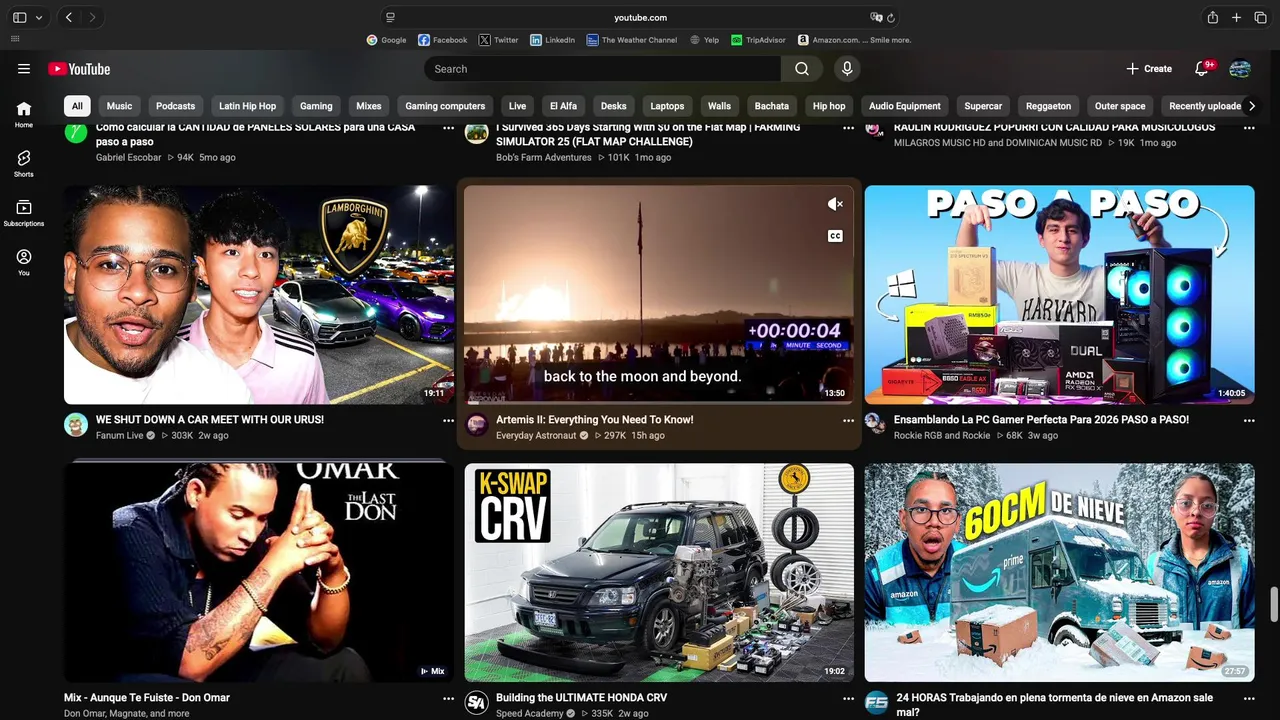
Task: Click the page's vertical scrollbar thumb
Action: click(1274, 604)
